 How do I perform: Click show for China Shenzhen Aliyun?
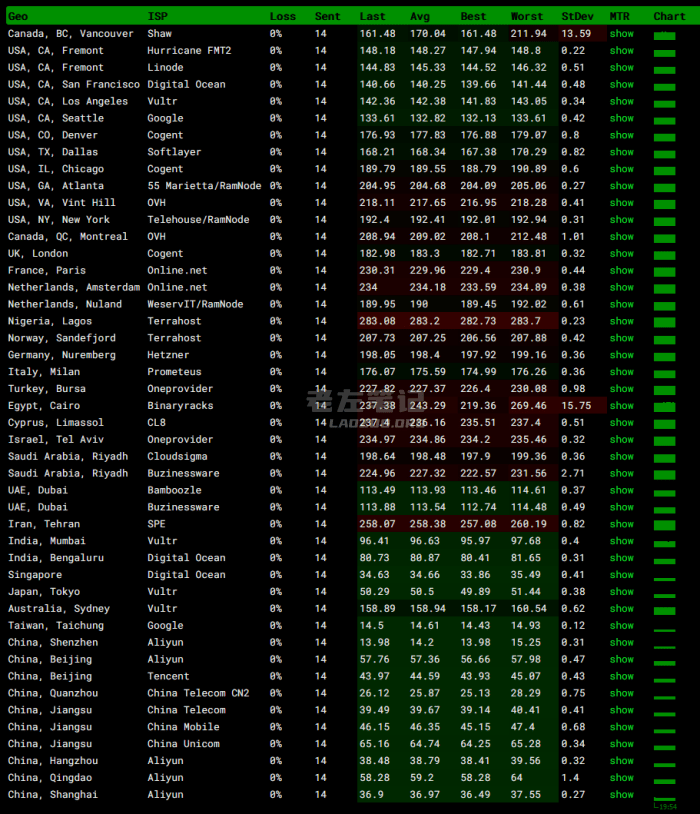point(622,643)
